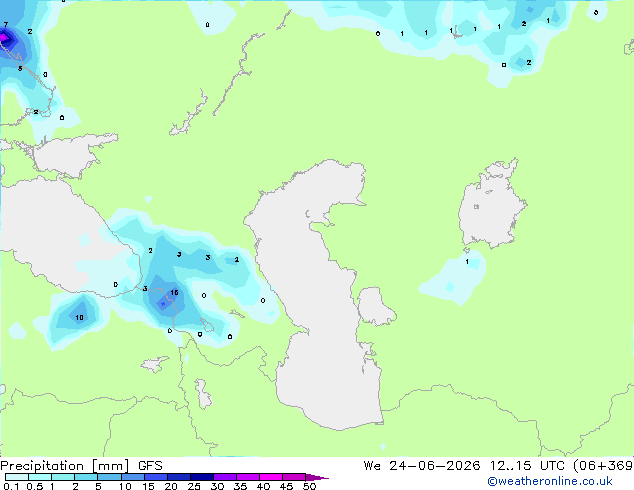The height and width of the screenshot is (490, 634).
Task: Select the 2–5 mm legend color swatch
Action: tap(87, 477)
